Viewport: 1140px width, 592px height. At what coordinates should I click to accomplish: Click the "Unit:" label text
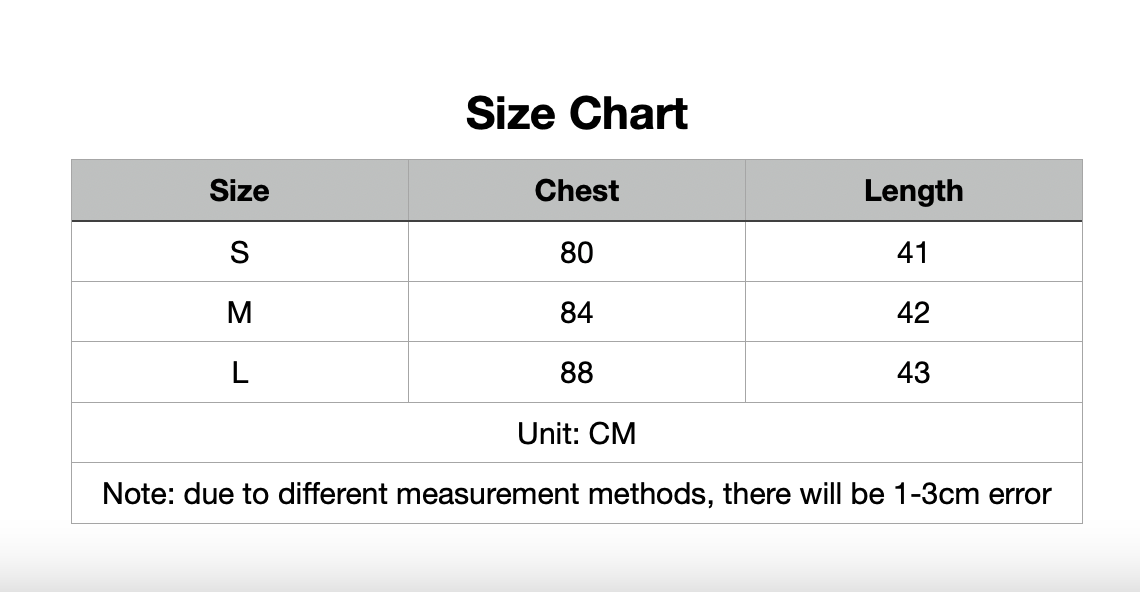(548, 434)
